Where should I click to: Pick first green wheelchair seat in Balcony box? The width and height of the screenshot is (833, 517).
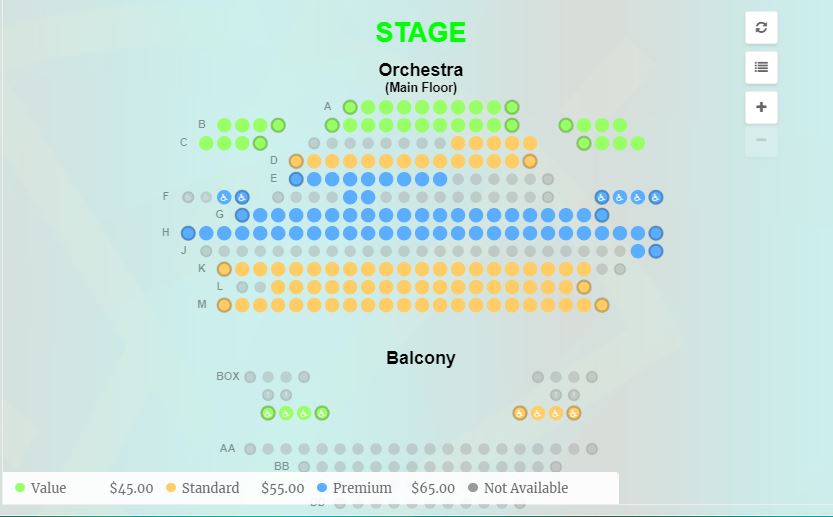pos(268,413)
